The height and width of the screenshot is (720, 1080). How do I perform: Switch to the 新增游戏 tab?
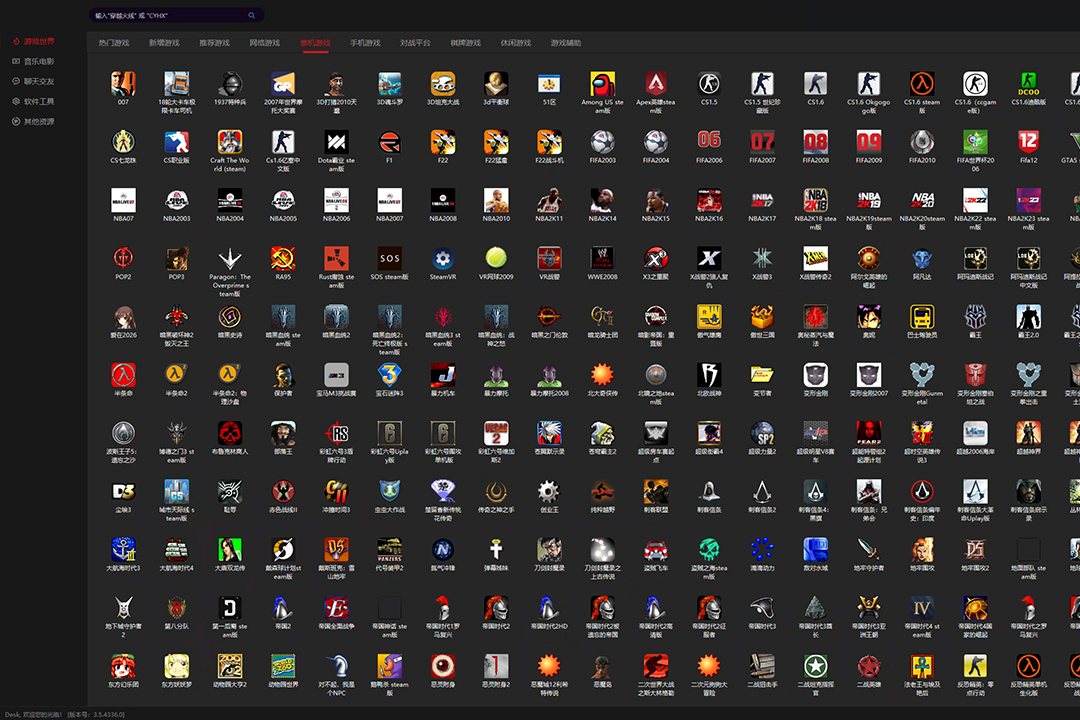coord(164,43)
